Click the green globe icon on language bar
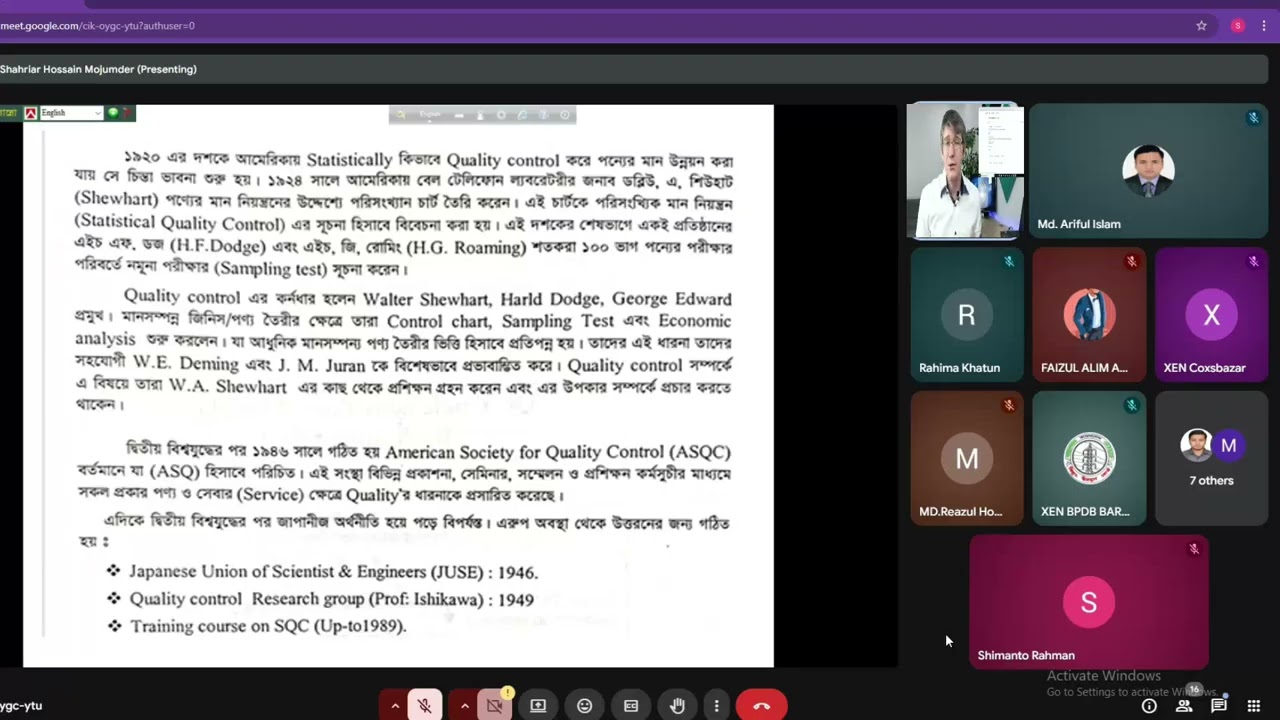 pos(113,113)
